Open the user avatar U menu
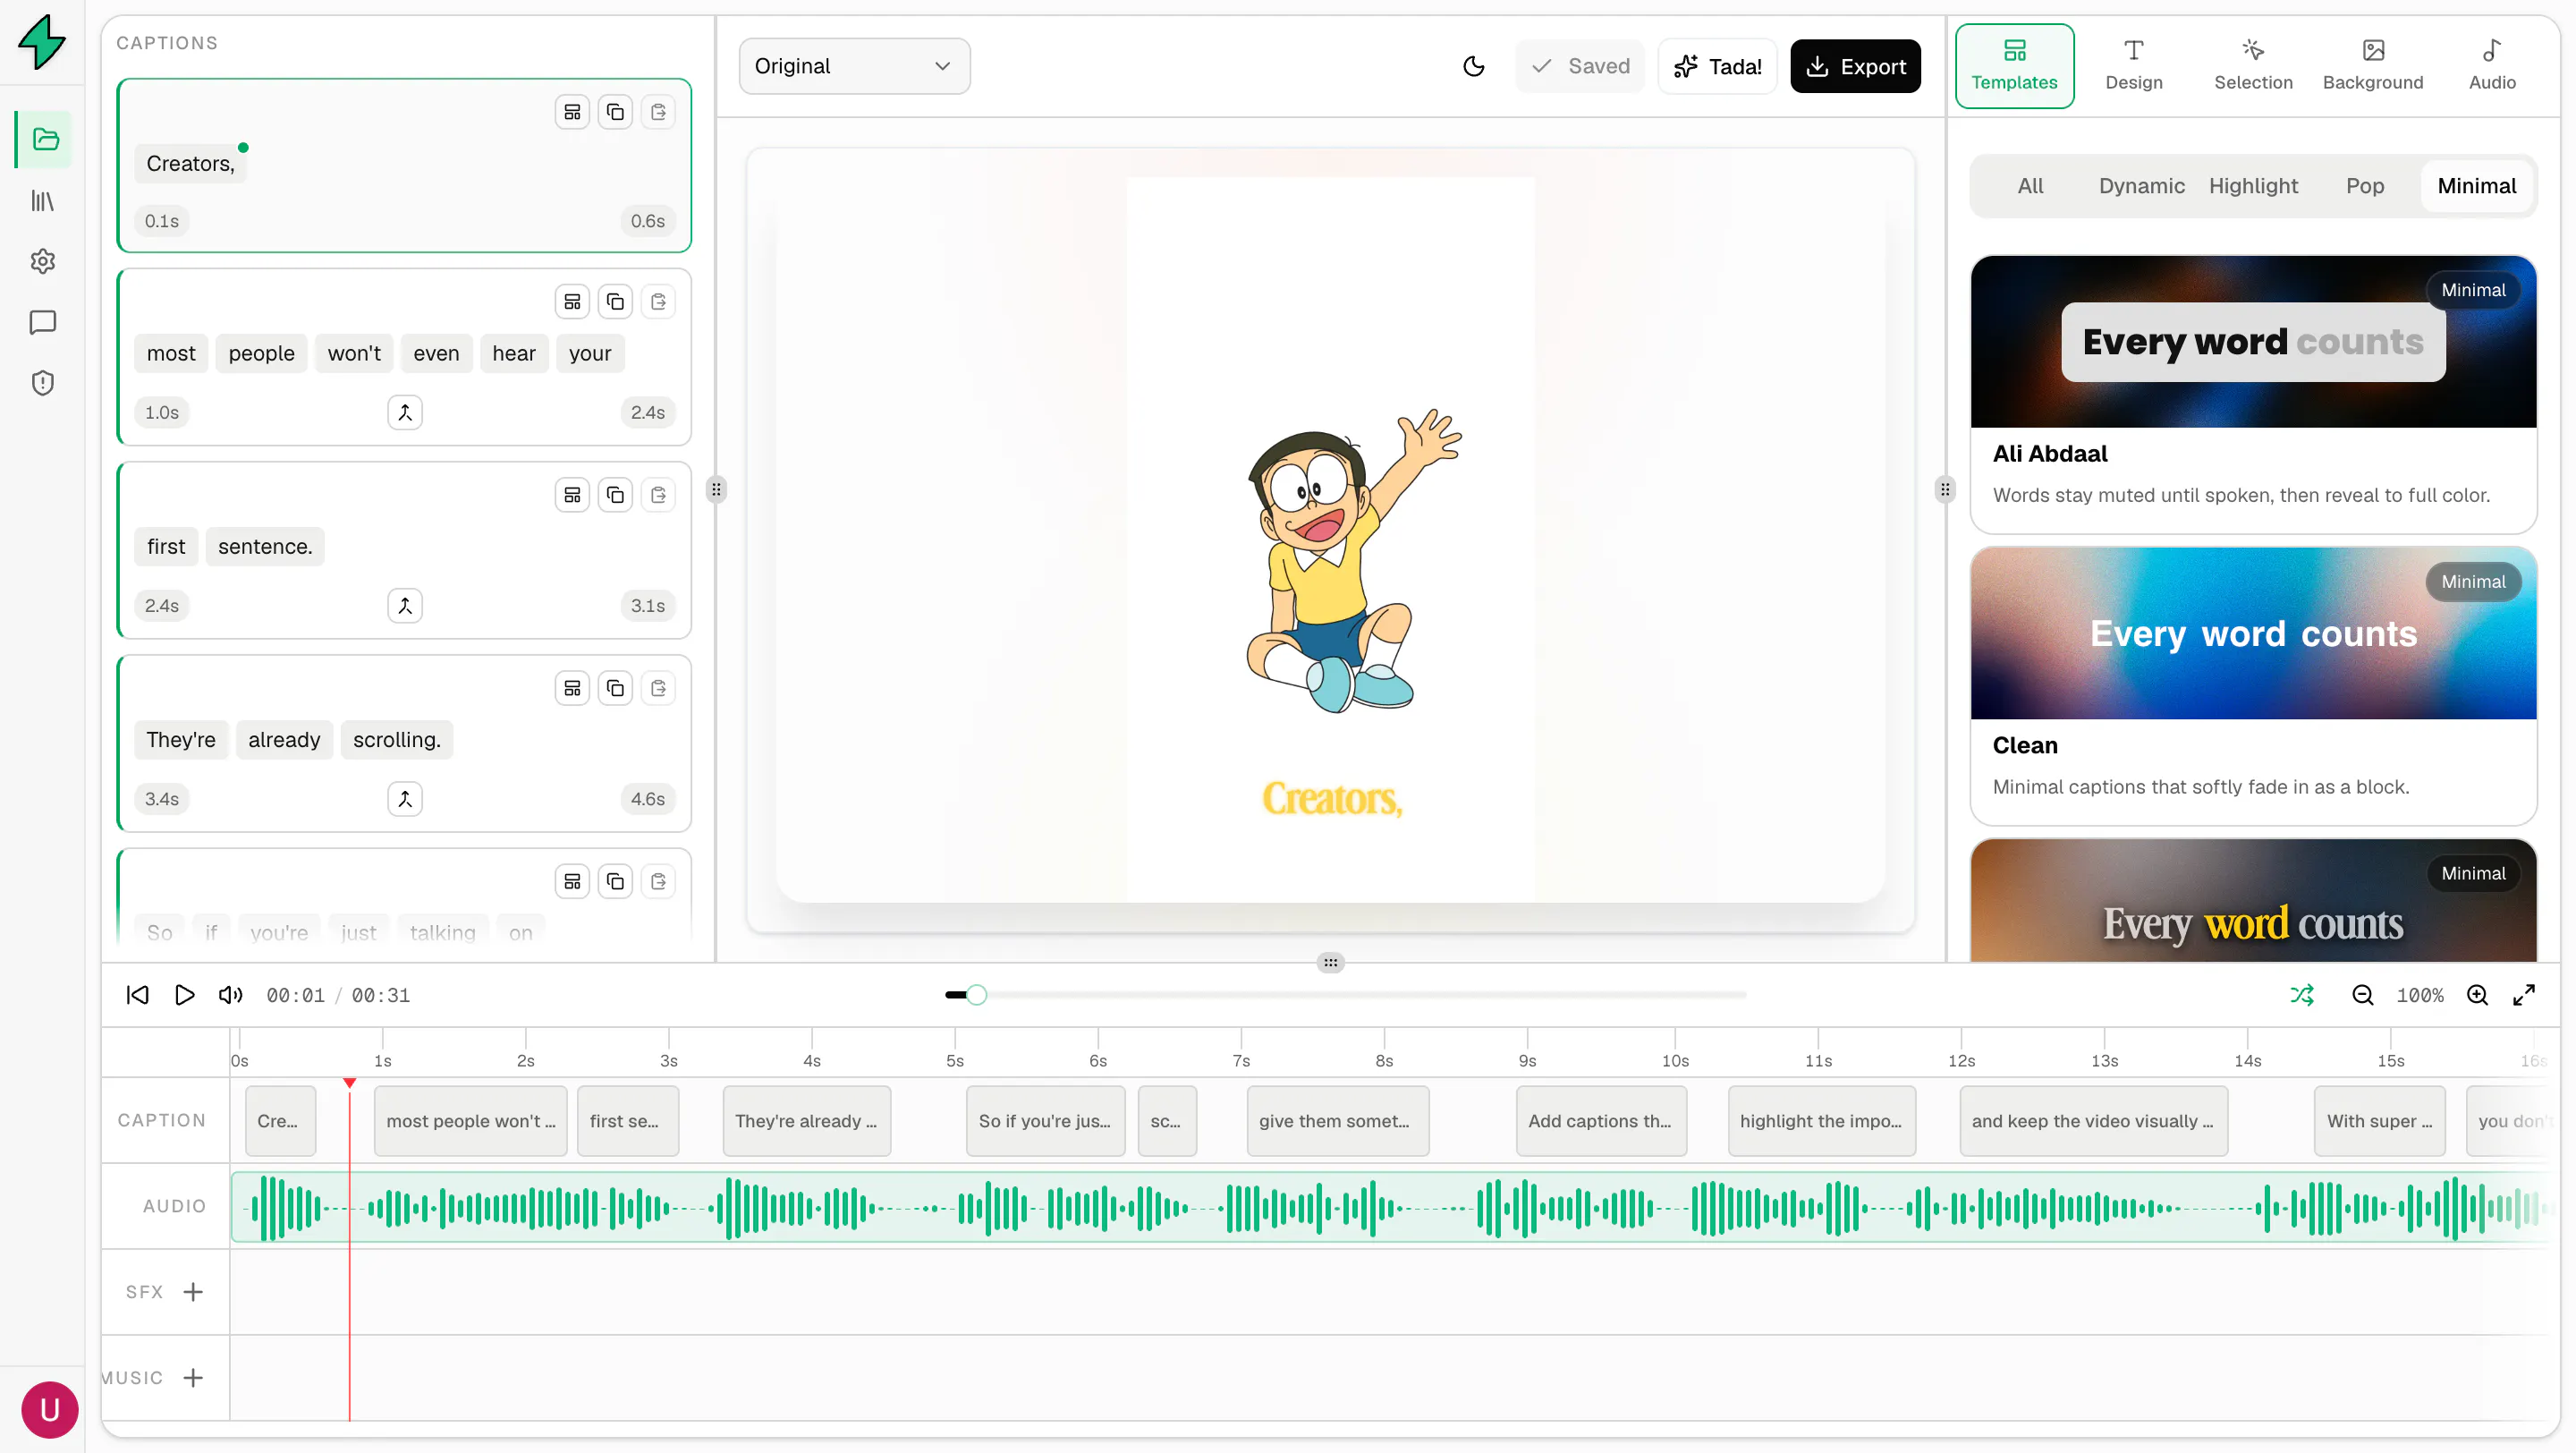 (49, 1409)
